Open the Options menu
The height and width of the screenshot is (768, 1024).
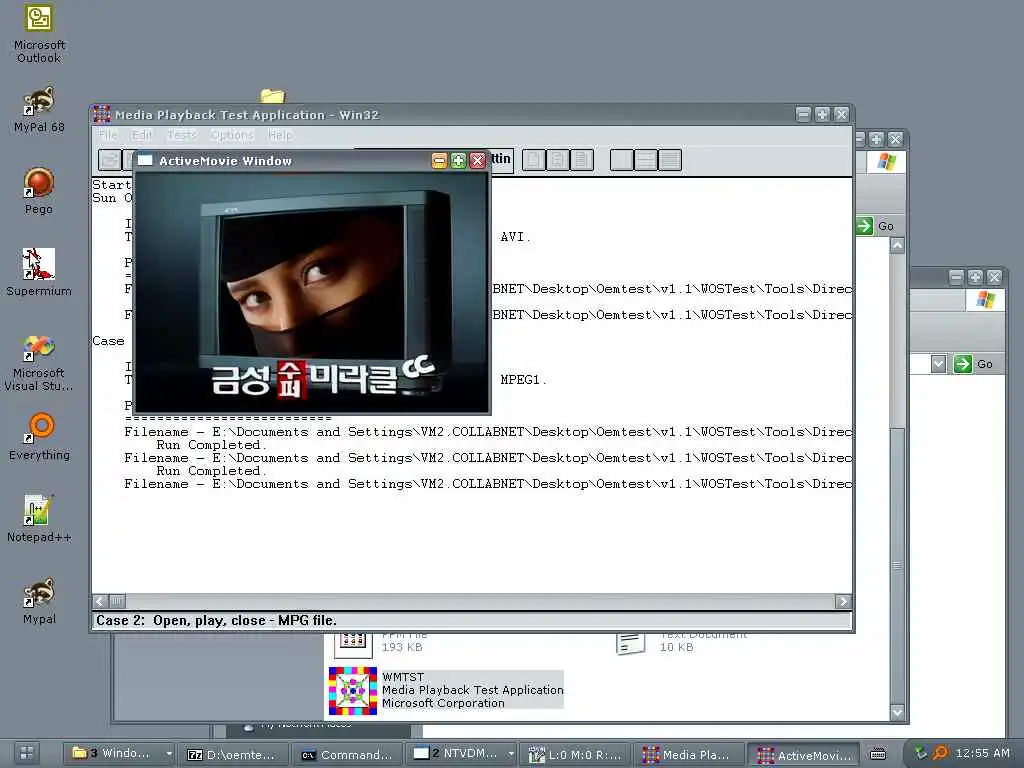click(x=232, y=135)
